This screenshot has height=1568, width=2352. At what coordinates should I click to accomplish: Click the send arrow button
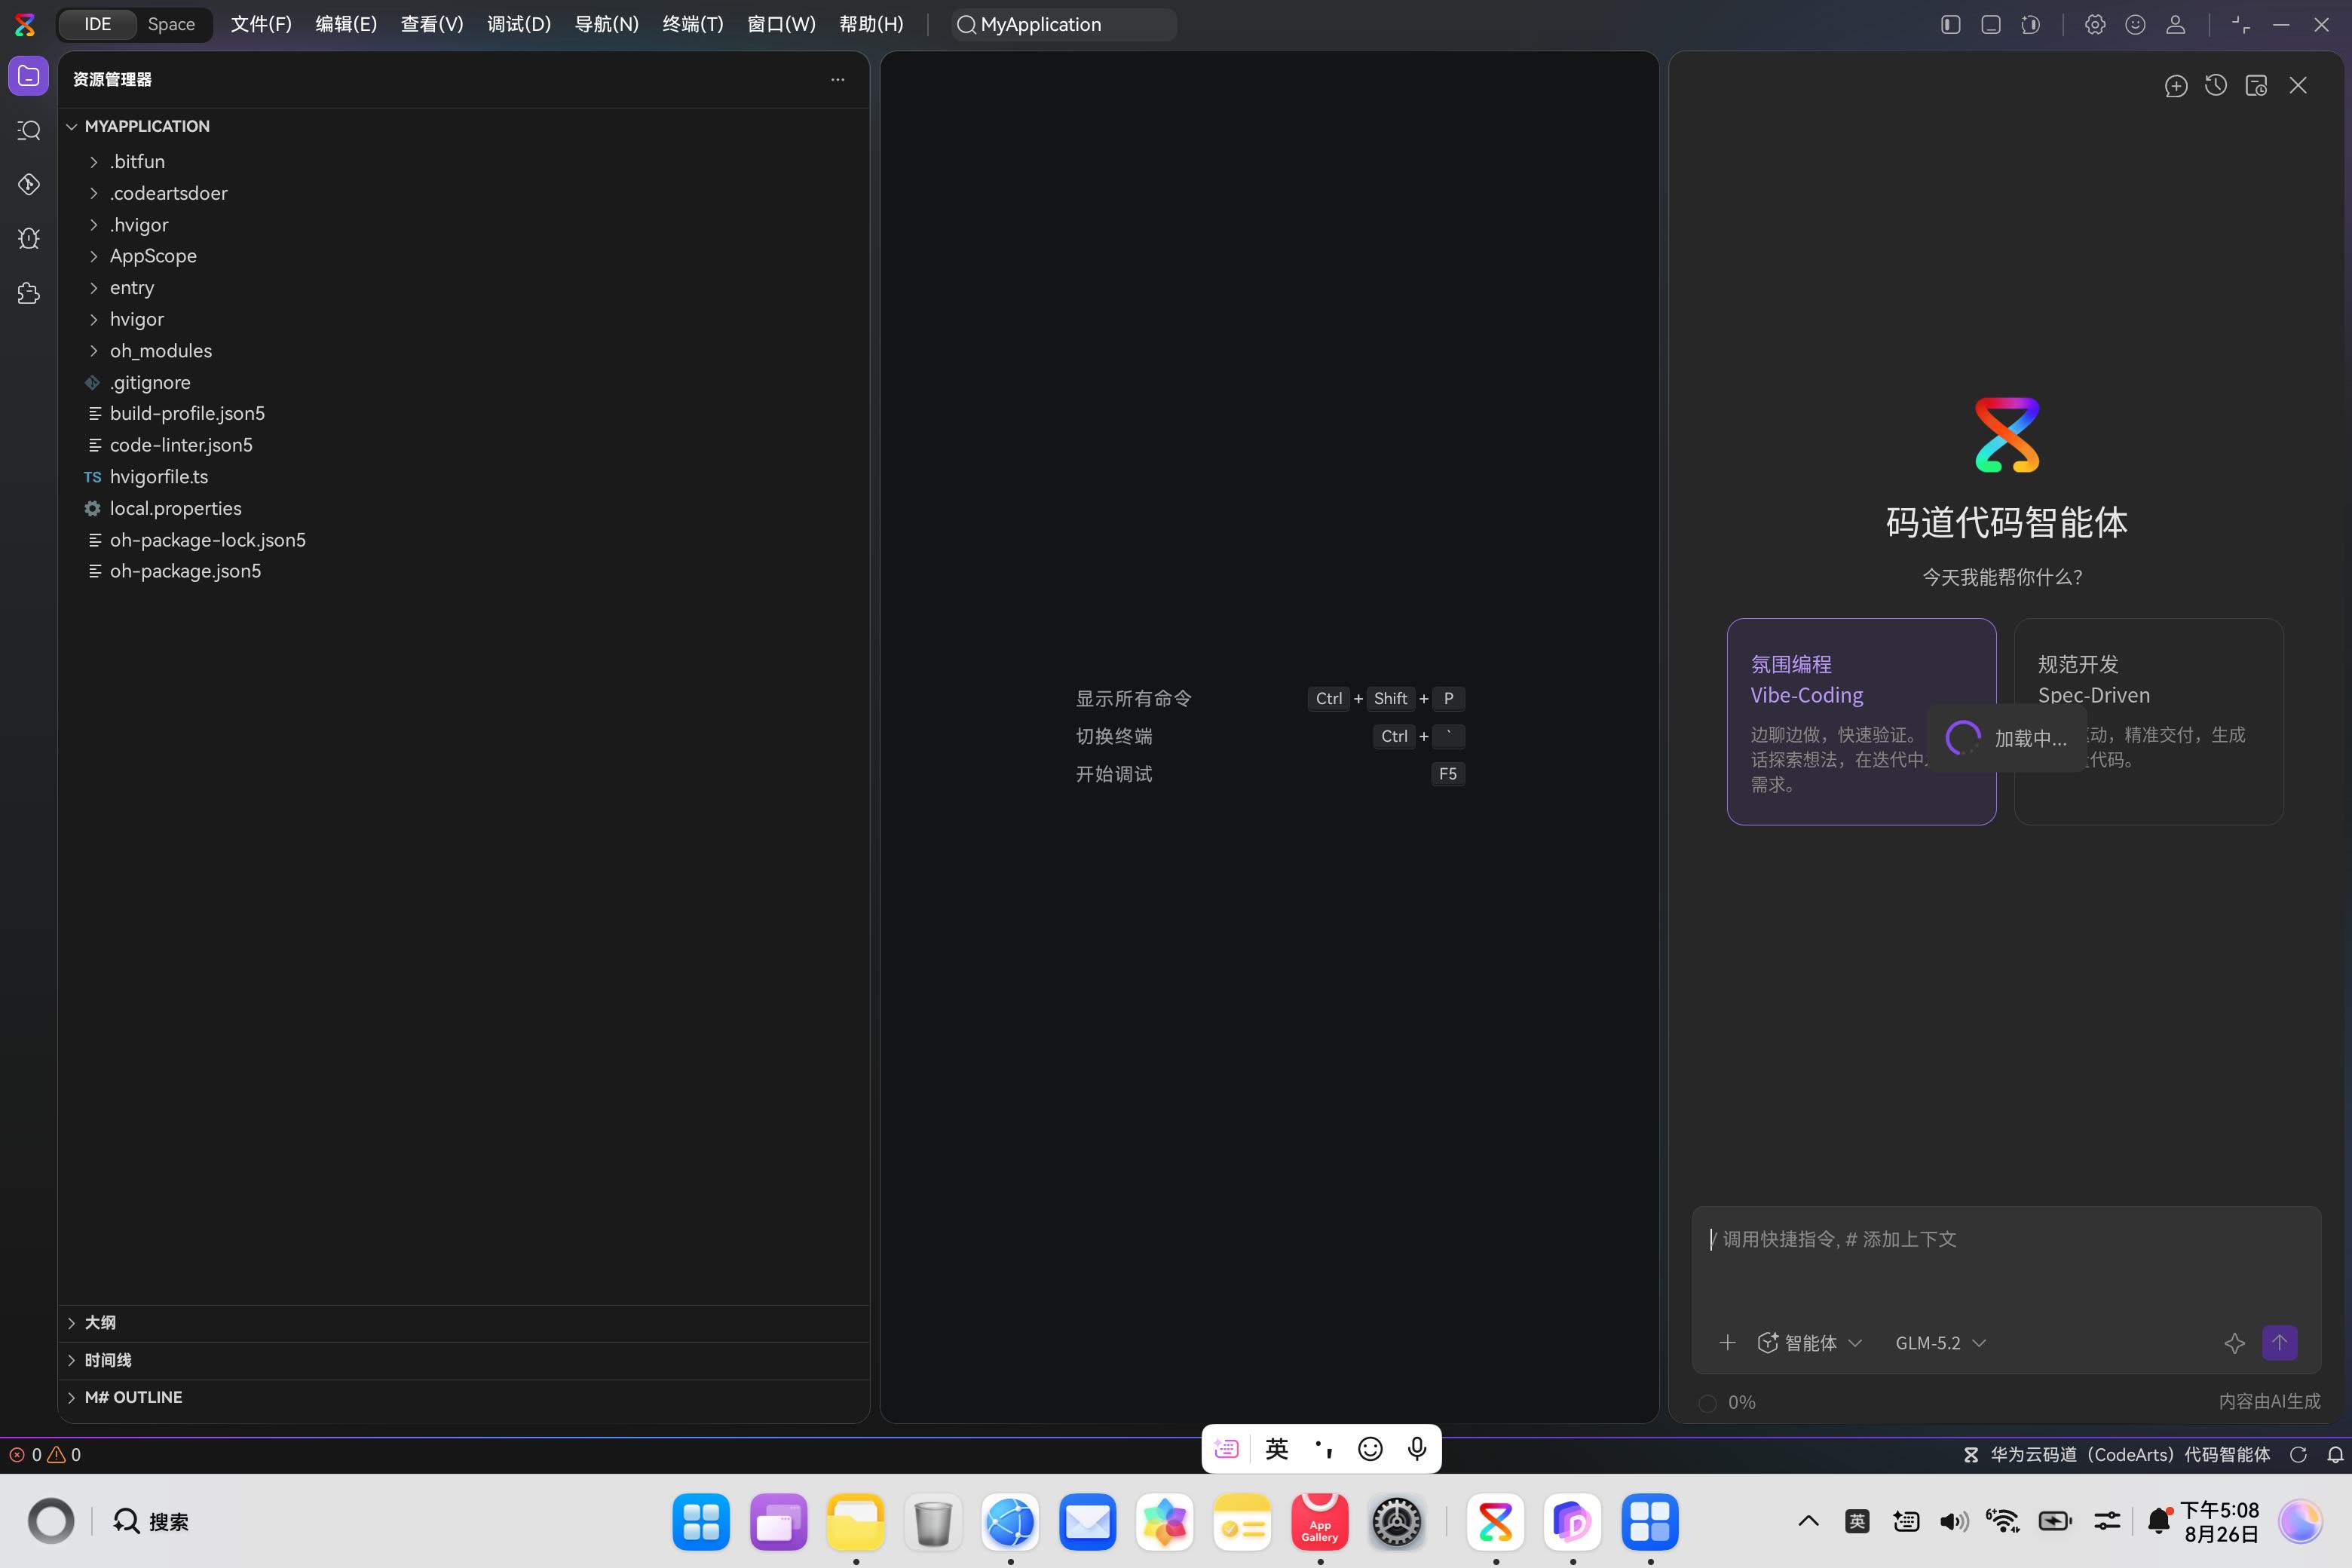[x=2279, y=1342]
